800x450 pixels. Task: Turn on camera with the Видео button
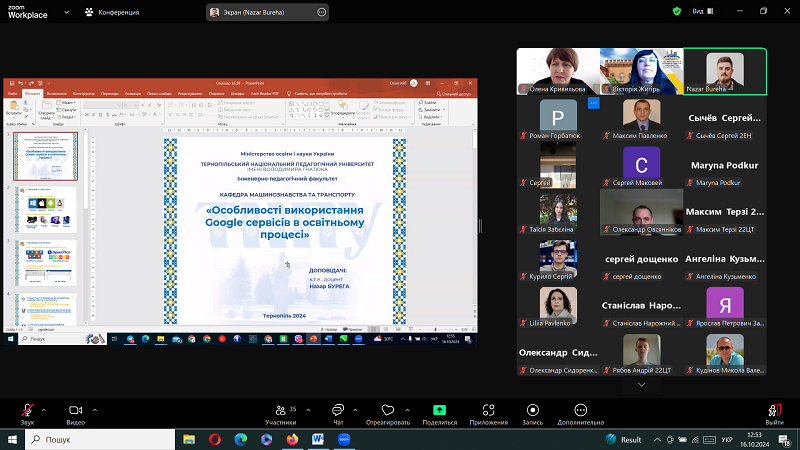76,414
